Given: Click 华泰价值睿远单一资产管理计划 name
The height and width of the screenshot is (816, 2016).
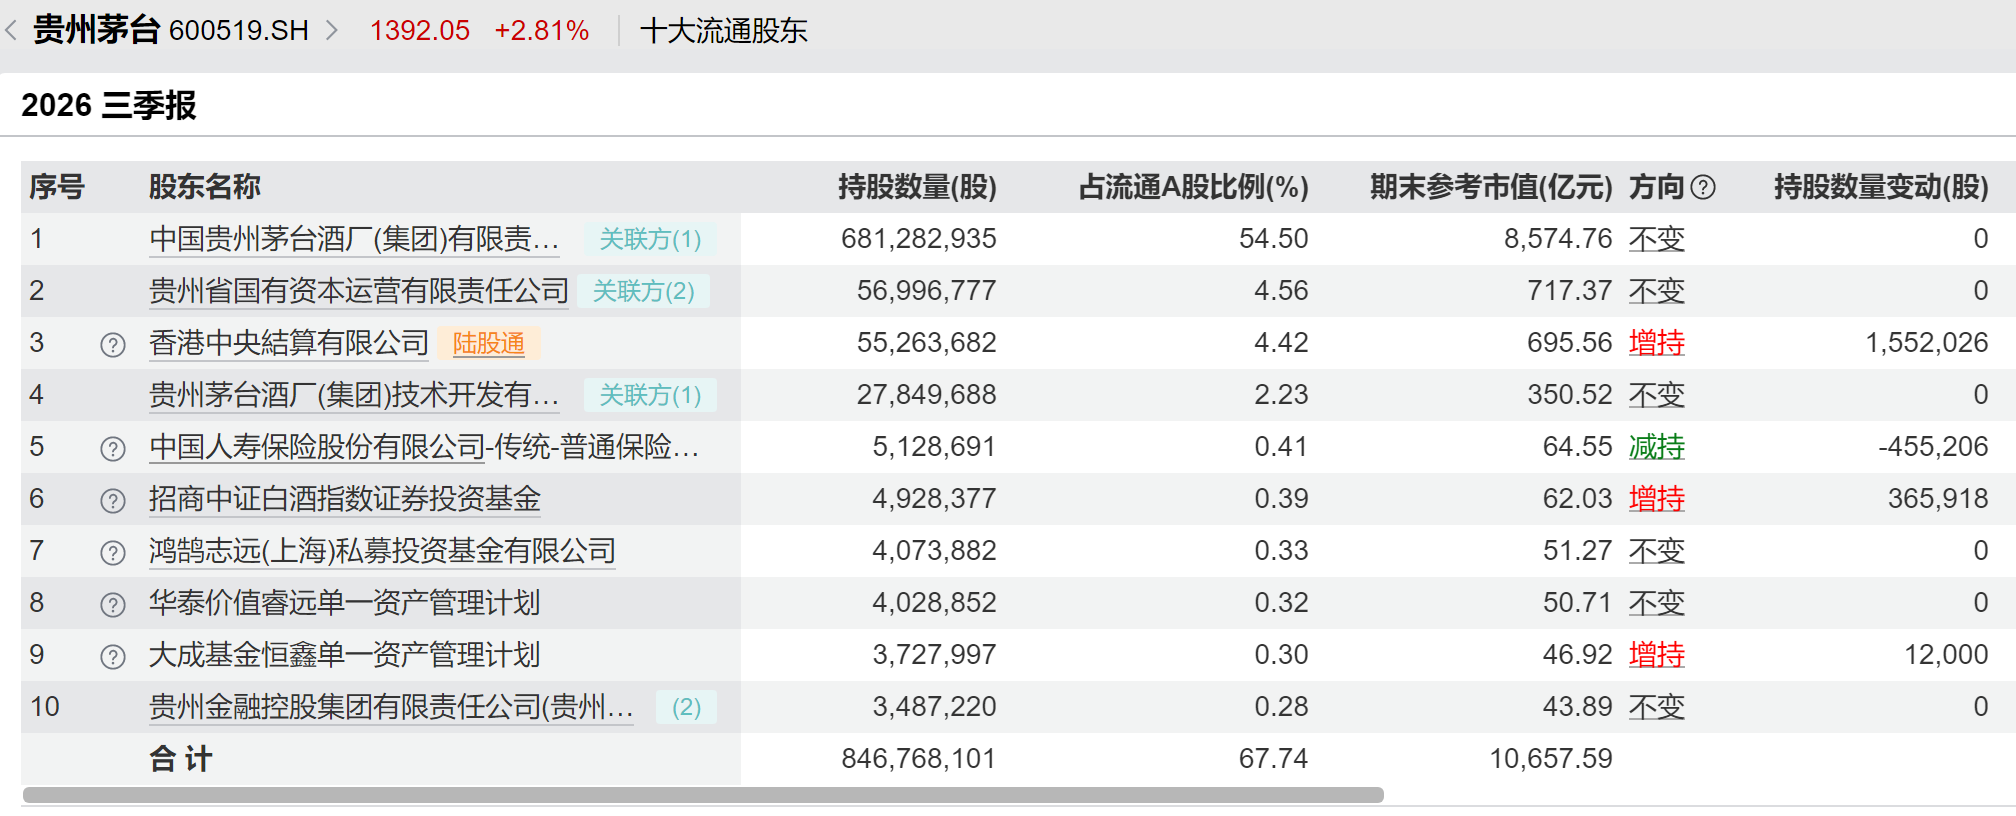Looking at the screenshot, I should tap(345, 603).
